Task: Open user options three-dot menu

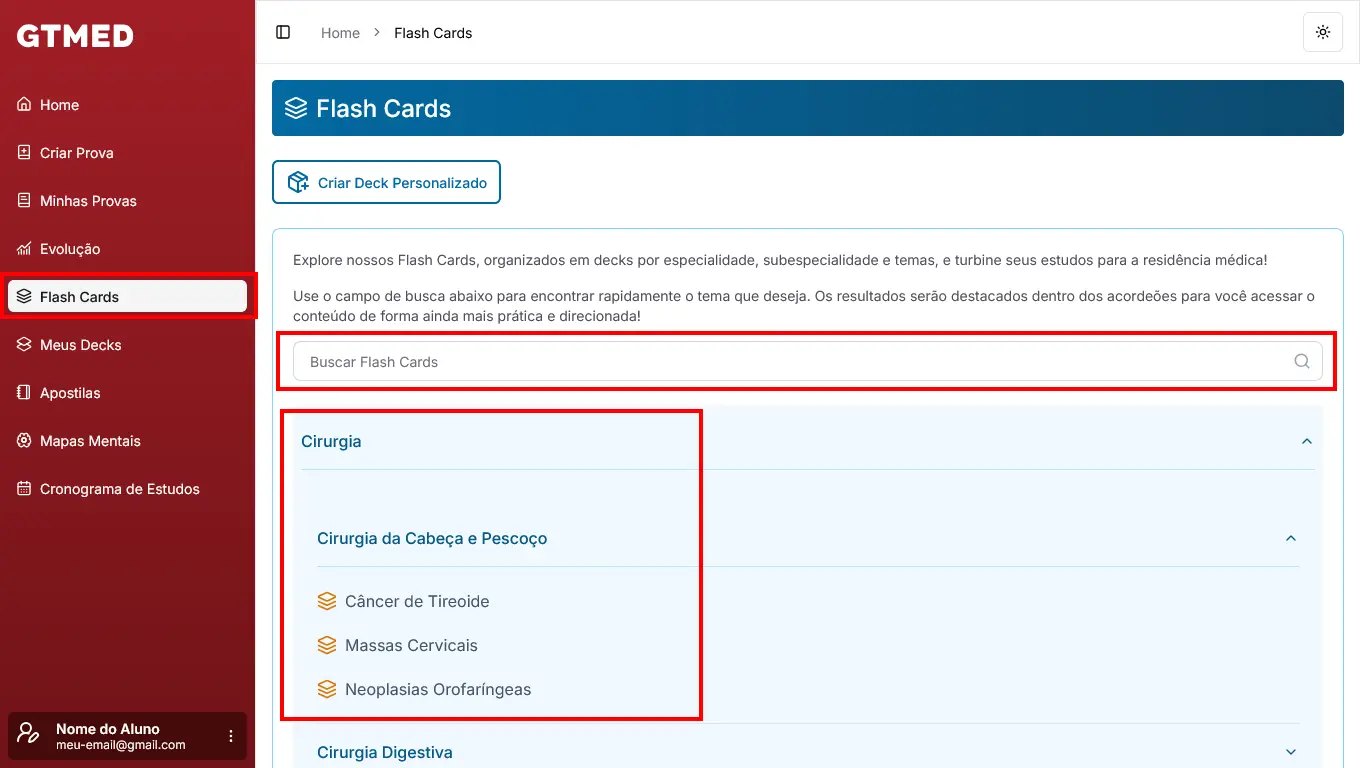Action: point(231,736)
